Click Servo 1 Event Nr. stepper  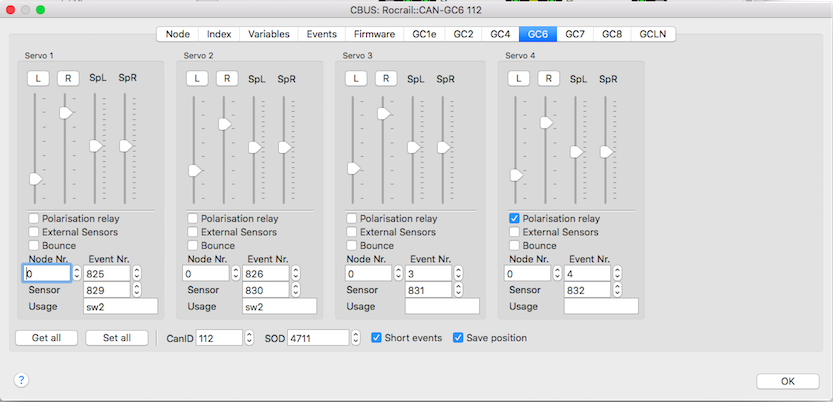click(x=137, y=273)
